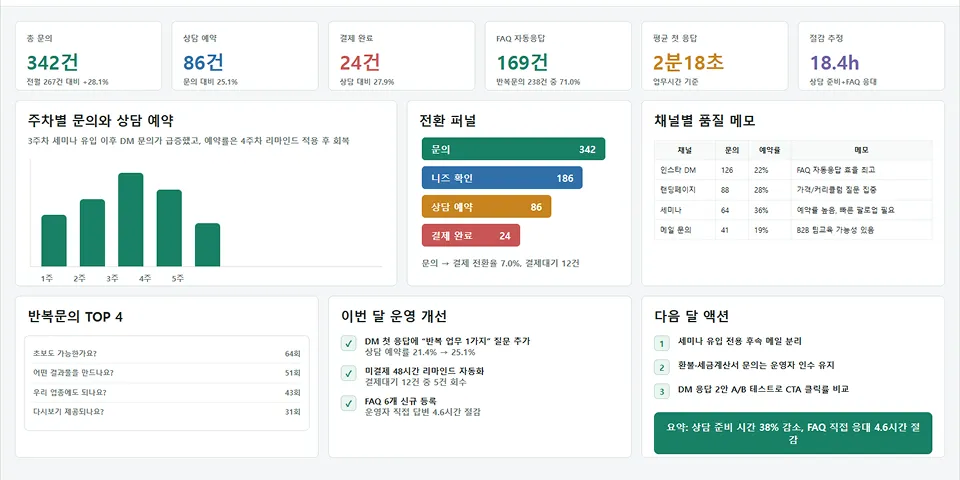Click number 1 badge beside 세미나 유입 전용 후속 메일
This screenshot has height=480, width=960.
[x=661, y=343]
